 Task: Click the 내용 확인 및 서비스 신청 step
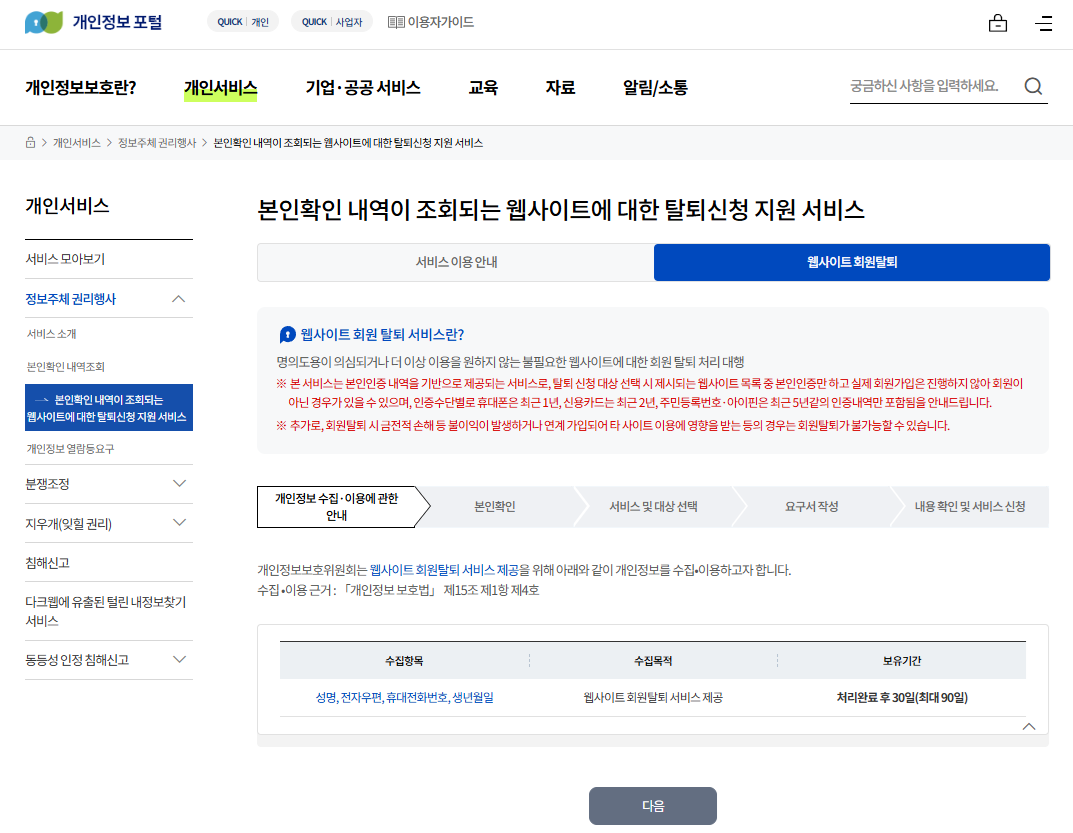[970, 507]
